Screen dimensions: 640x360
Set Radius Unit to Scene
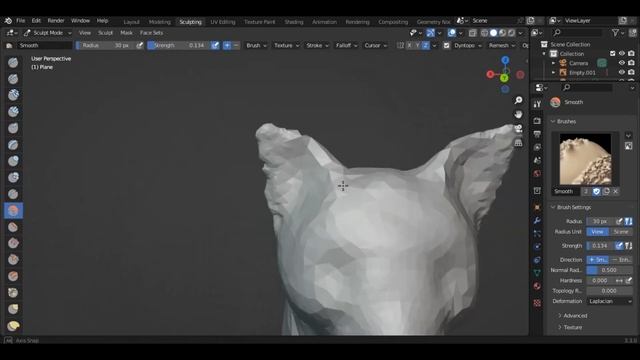click(621, 232)
